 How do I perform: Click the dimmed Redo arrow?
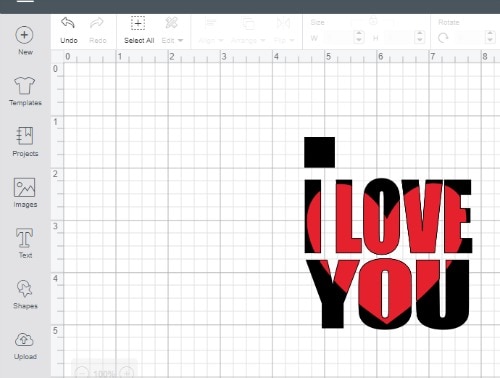97,23
